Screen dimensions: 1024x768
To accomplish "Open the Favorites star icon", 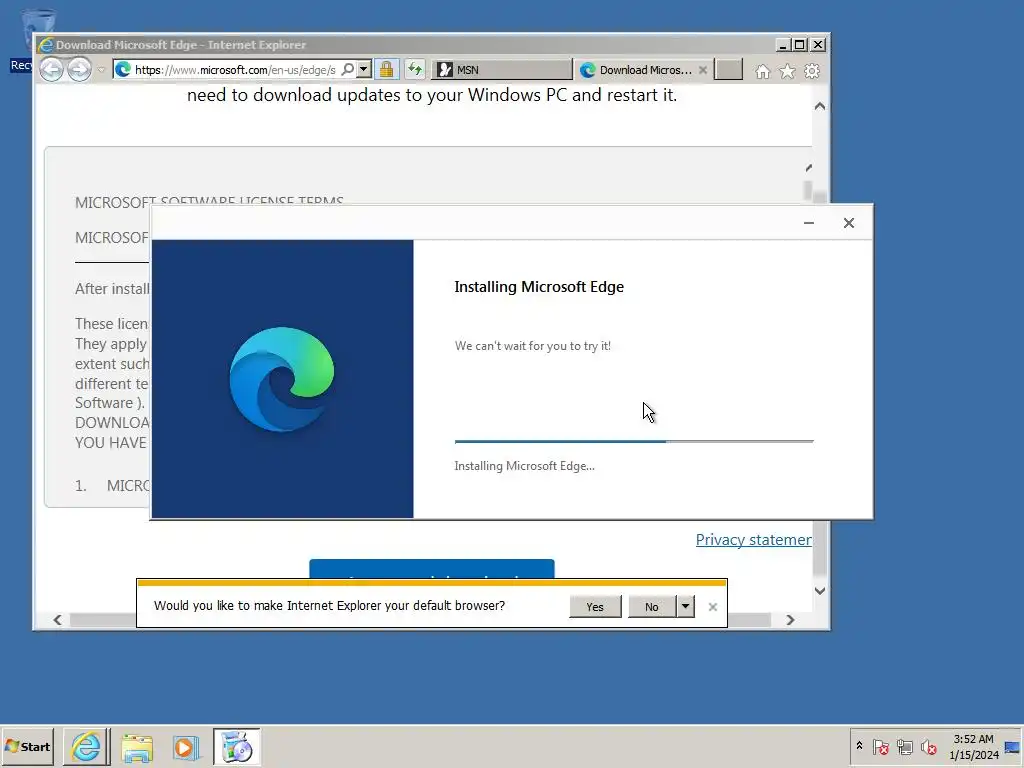I will pos(788,71).
